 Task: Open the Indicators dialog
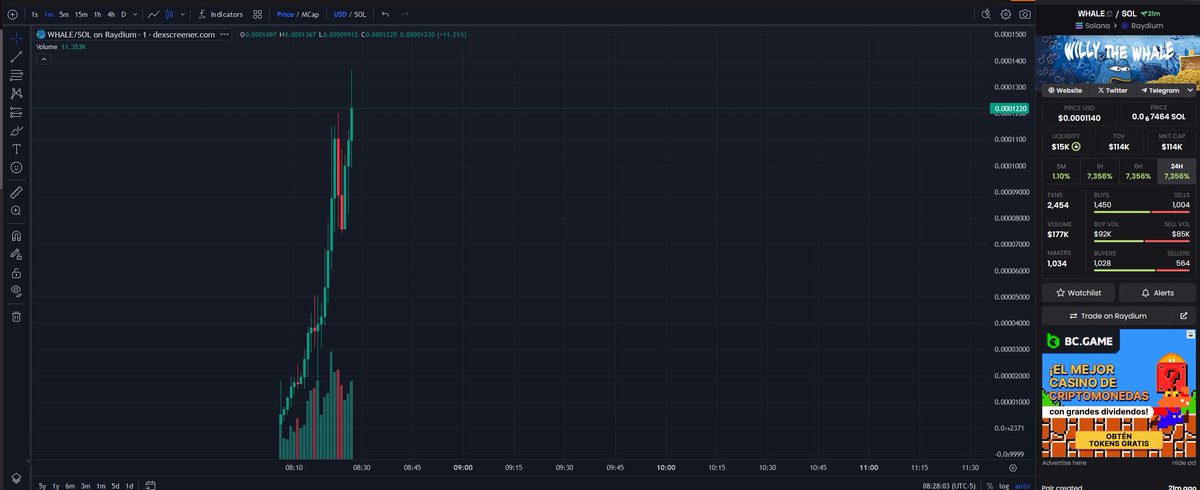(220, 15)
